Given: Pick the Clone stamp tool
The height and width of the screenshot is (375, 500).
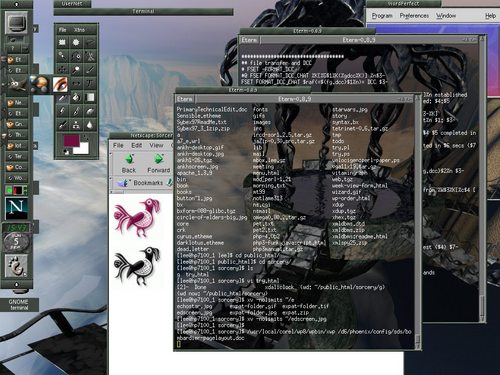Looking at the screenshot, I should tap(76, 125).
